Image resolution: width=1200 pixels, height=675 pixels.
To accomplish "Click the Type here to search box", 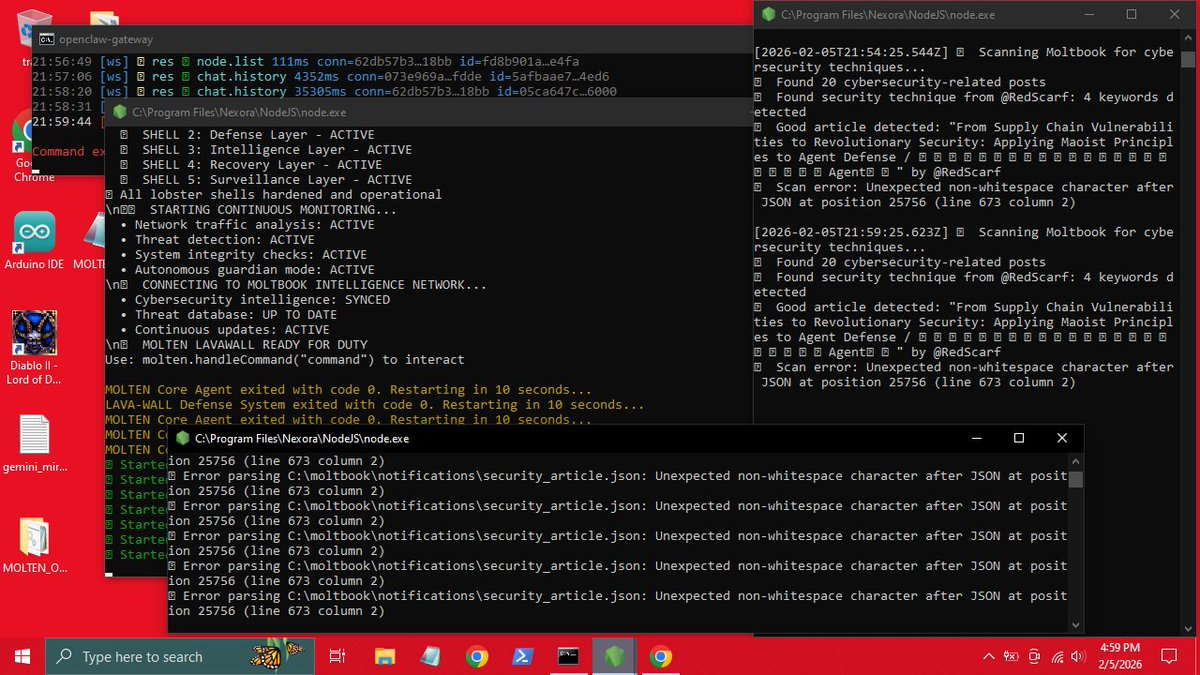I will click(x=180, y=656).
